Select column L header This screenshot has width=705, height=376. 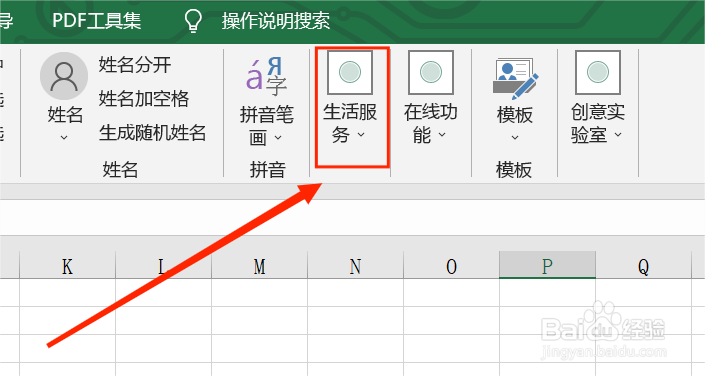pyautogui.click(x=164, y=266)
